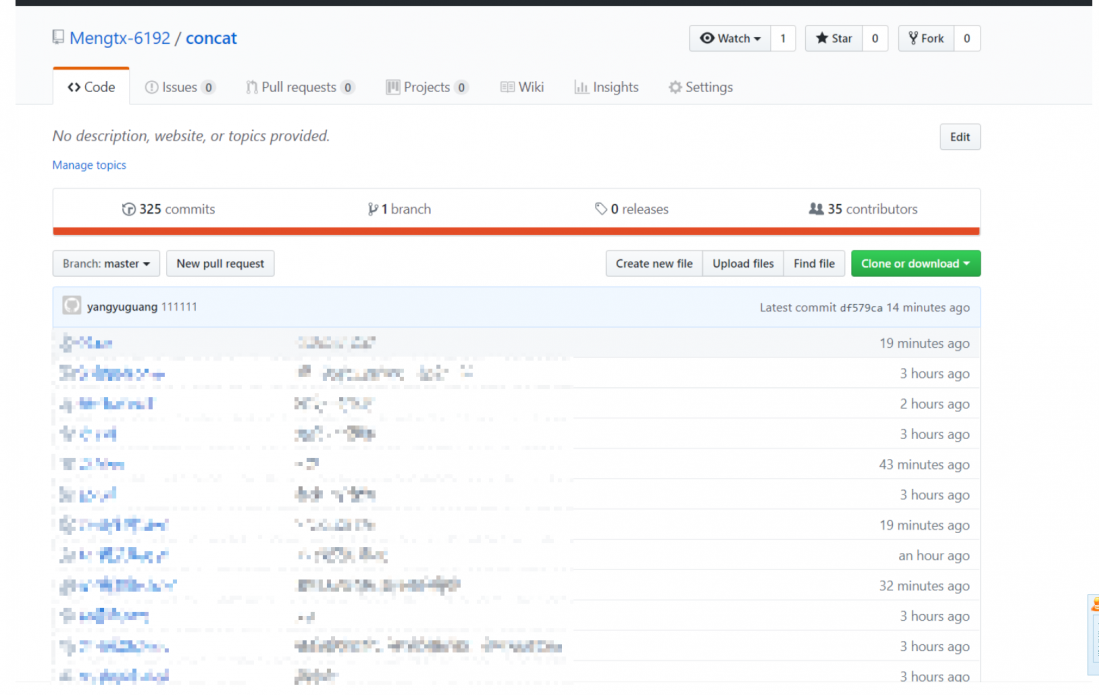Open the latest commit hash df579ca
This screenshot has width=1099, height=695.
[x=861, y=308]
